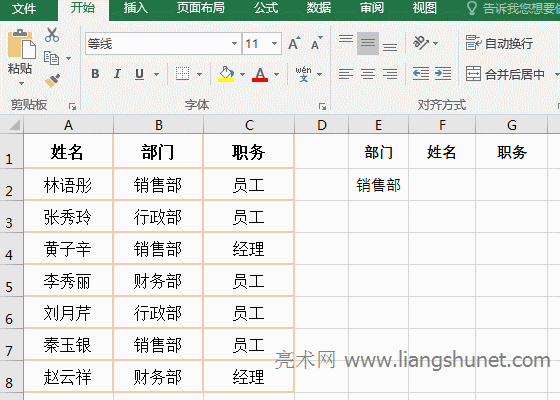Apply cell borders icon
The image size is (560, 400).
tap(182, 74)
